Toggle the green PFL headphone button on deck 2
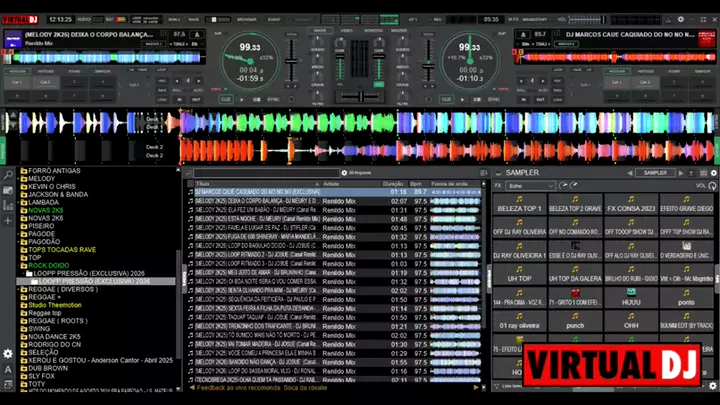This screenshot has width=720, height=405. (x=378, y=85)
